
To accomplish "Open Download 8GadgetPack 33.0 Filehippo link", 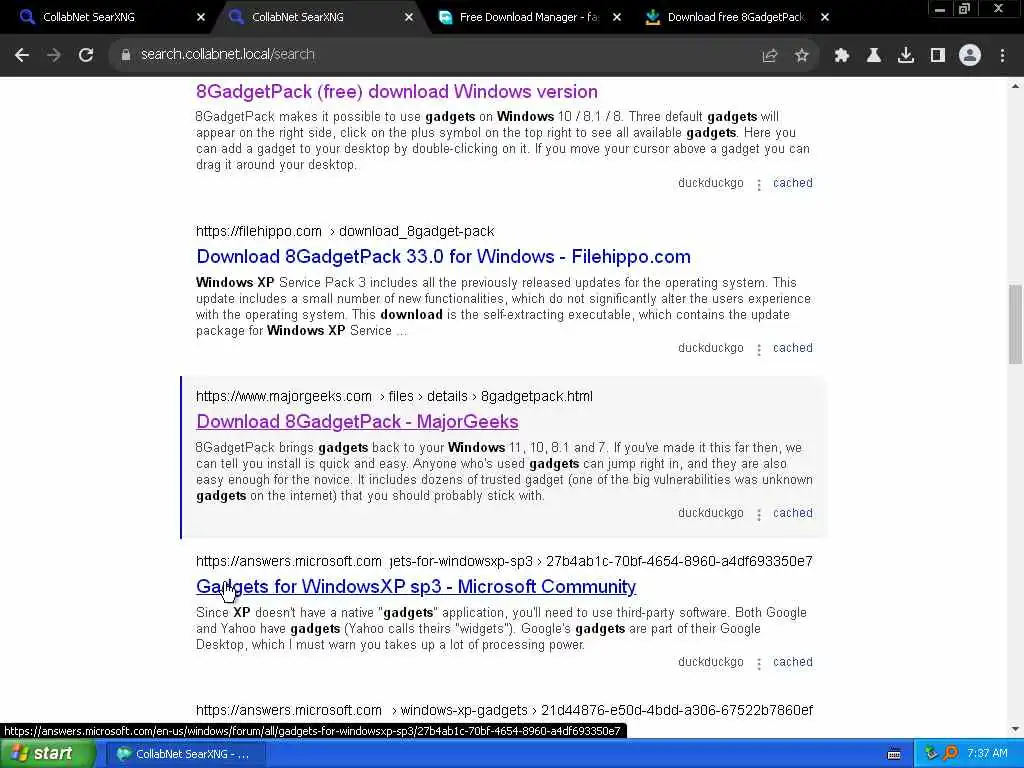I will click(x=443, y=257).
